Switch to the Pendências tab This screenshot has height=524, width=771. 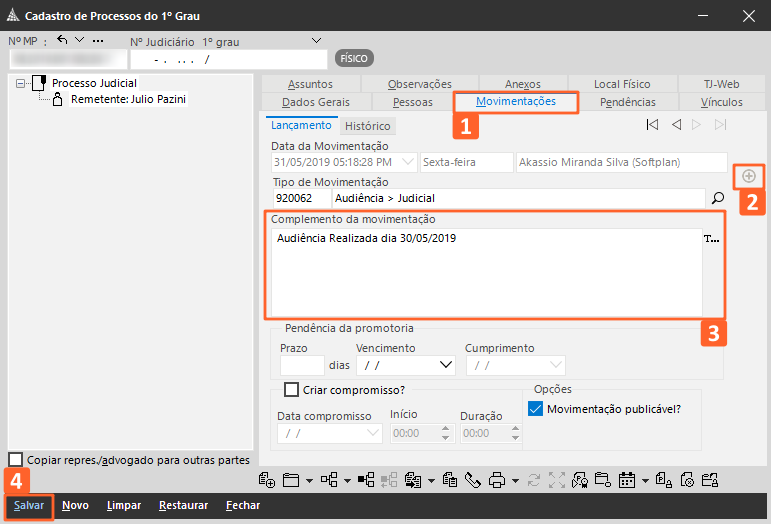click(627, 102)
